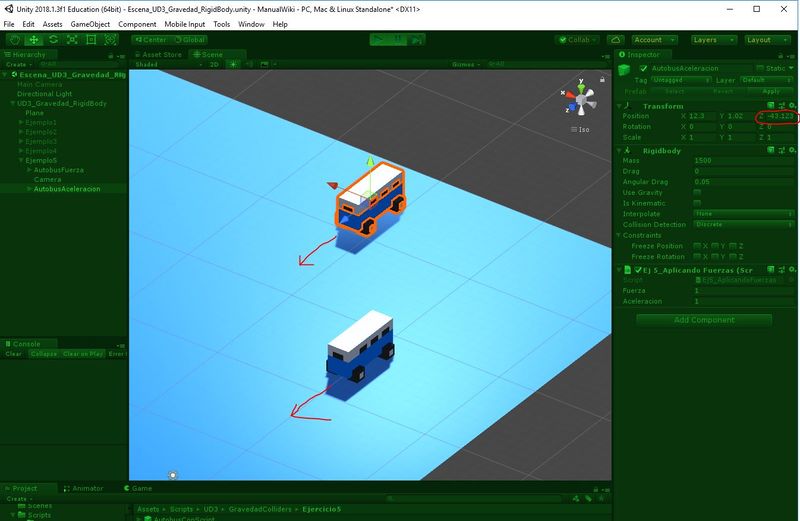The height and width of the screenshot is (521, 800).
Task: Open Transform component help book icon
Action: (771, 106)
